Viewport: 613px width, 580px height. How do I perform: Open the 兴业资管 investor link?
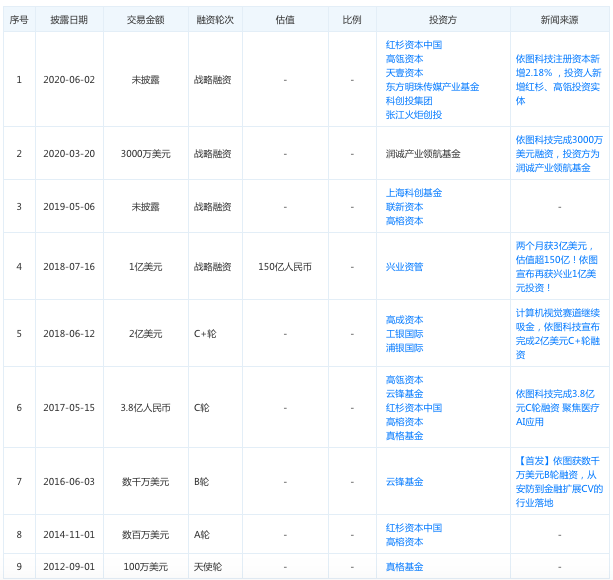pyautogui.click(x=404, y=267)
